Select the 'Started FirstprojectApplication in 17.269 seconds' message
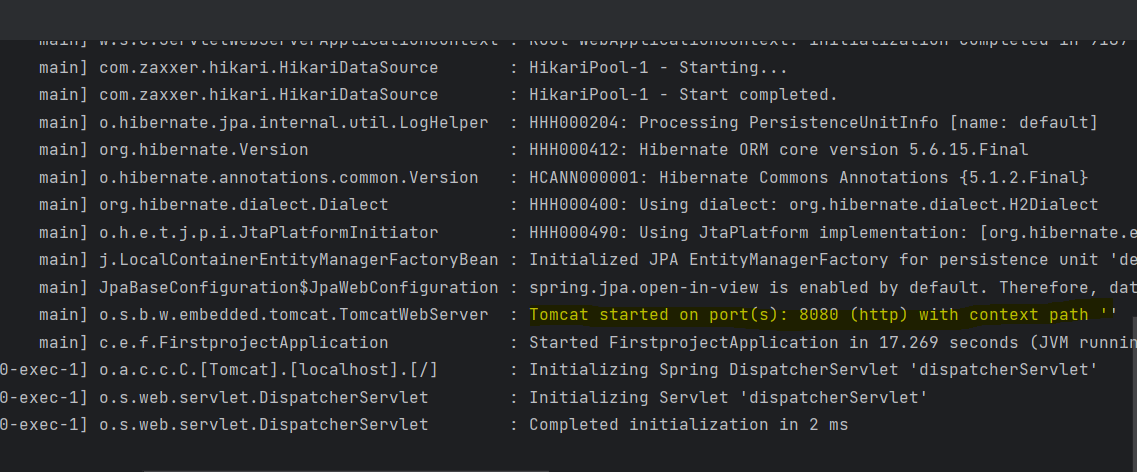 833,342
